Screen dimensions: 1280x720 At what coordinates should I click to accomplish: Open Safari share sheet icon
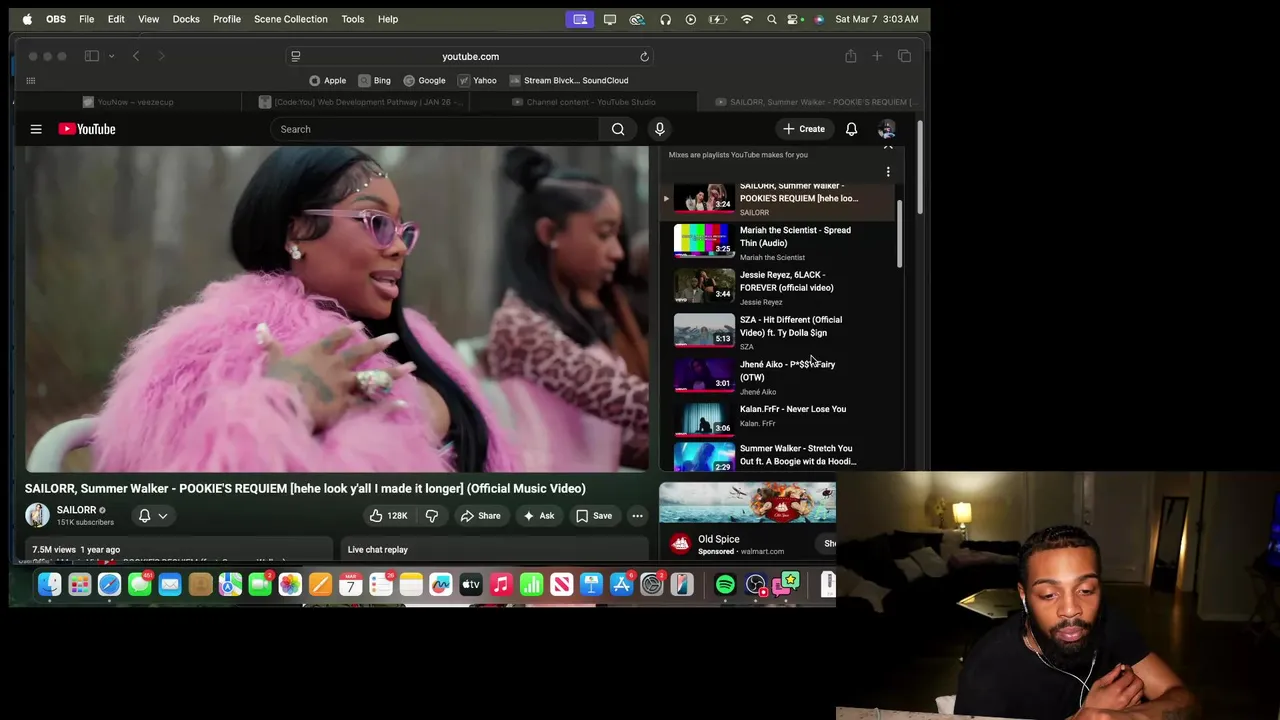(850, 57)
